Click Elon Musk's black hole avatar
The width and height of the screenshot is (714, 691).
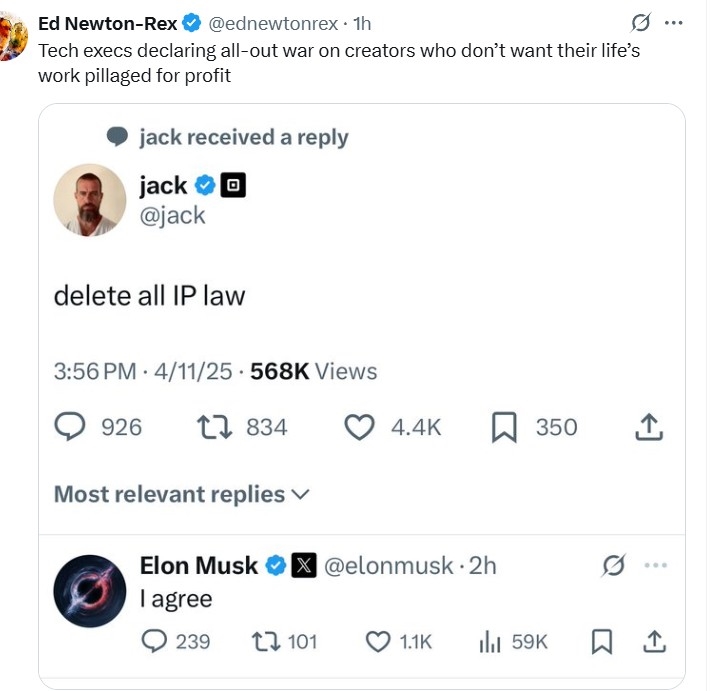click(x=89, y=591)
